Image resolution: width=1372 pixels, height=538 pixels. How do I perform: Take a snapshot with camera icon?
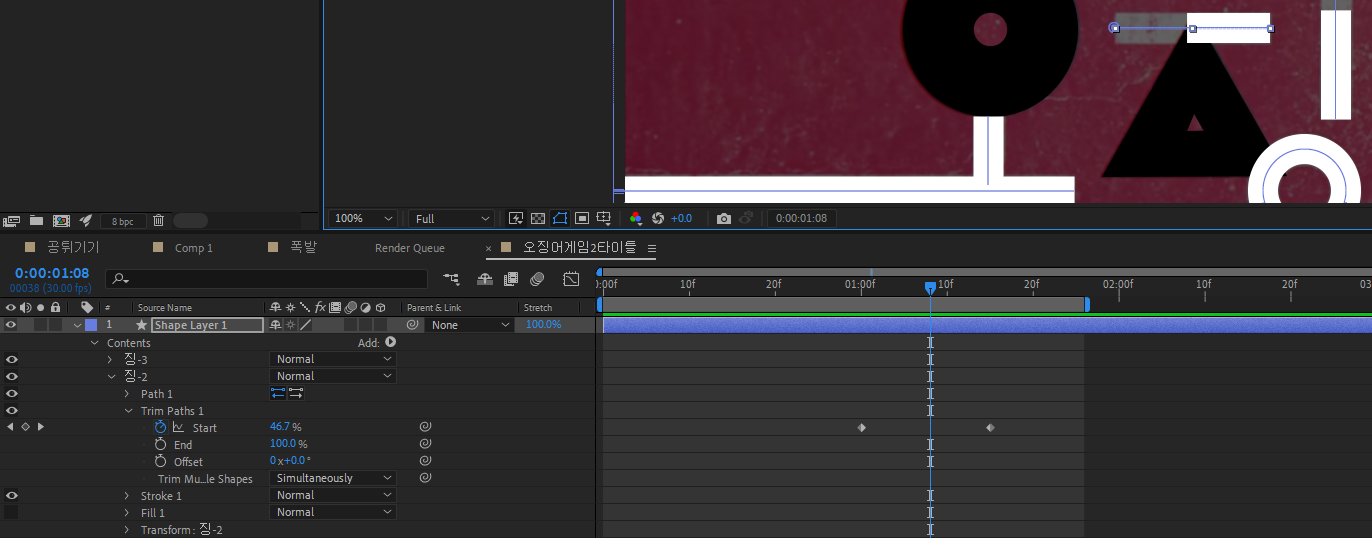pyautogui.click(x=724, y=218)
